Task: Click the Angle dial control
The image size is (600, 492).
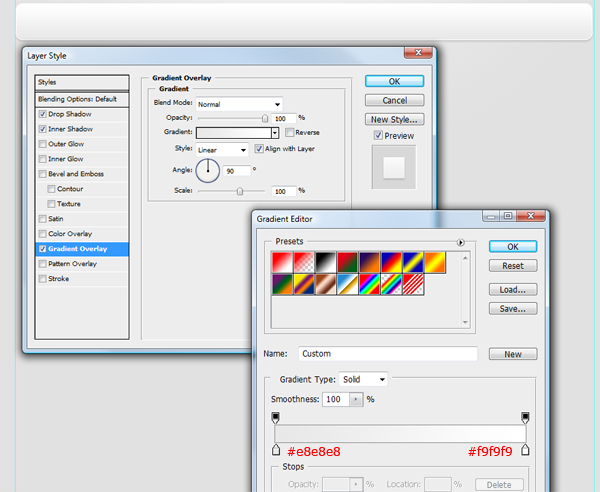Action: 208,171
